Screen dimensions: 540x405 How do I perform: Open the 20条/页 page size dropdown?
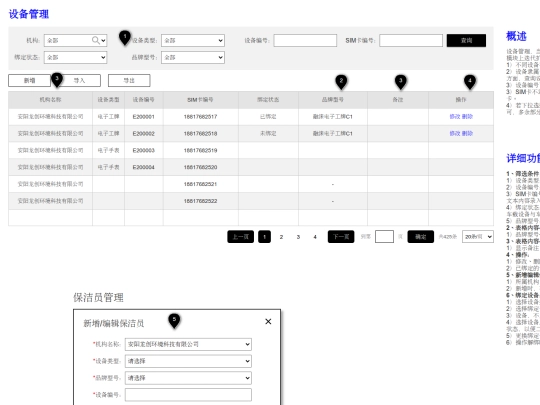coord(478,237)
